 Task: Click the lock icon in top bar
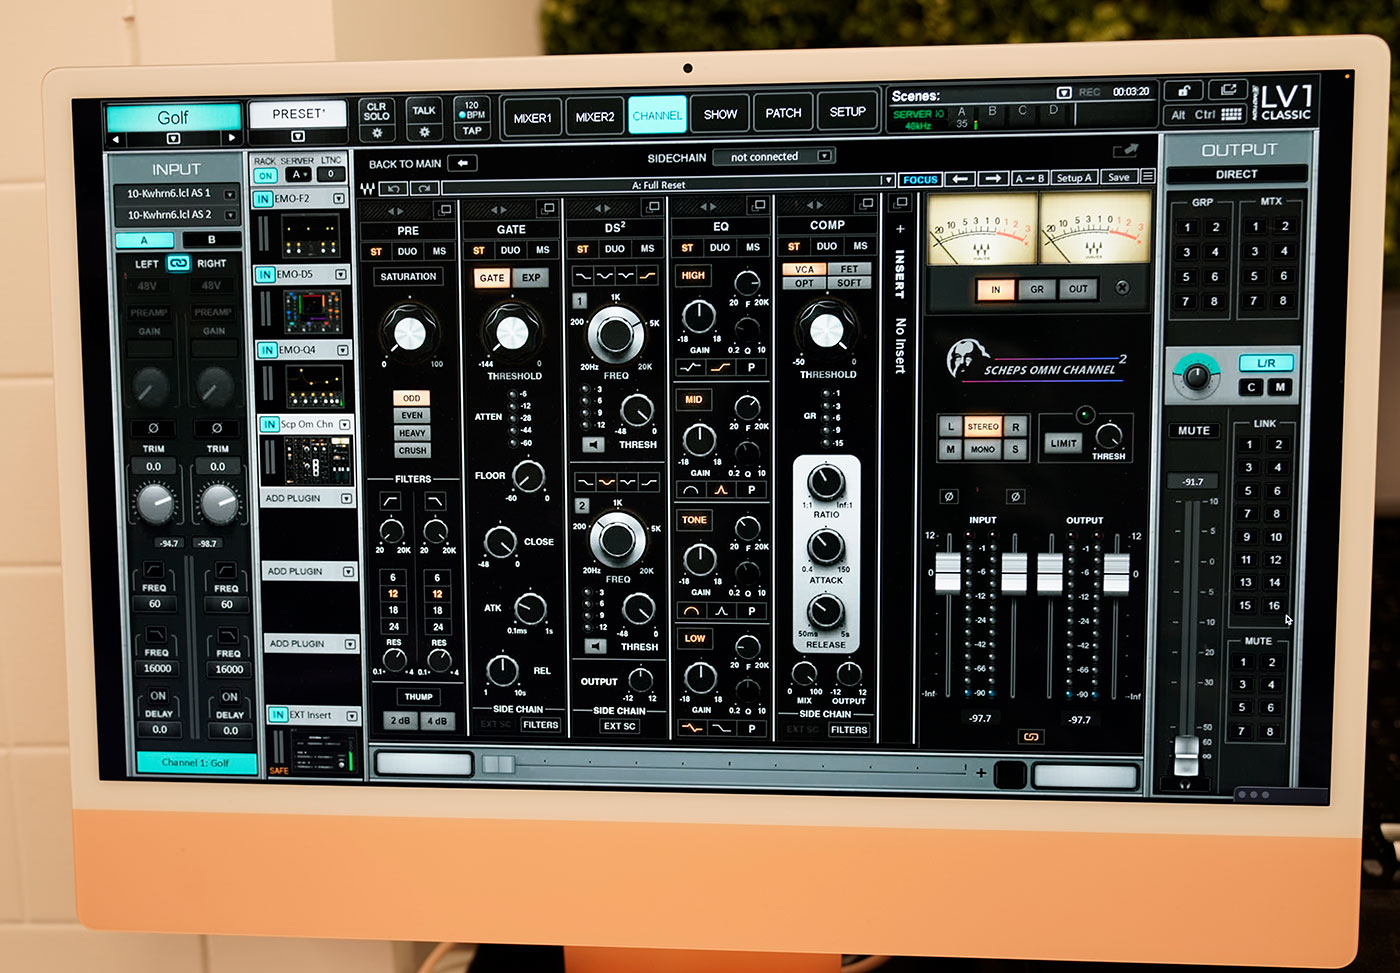pyautogui.click(x=1183, y=91)
